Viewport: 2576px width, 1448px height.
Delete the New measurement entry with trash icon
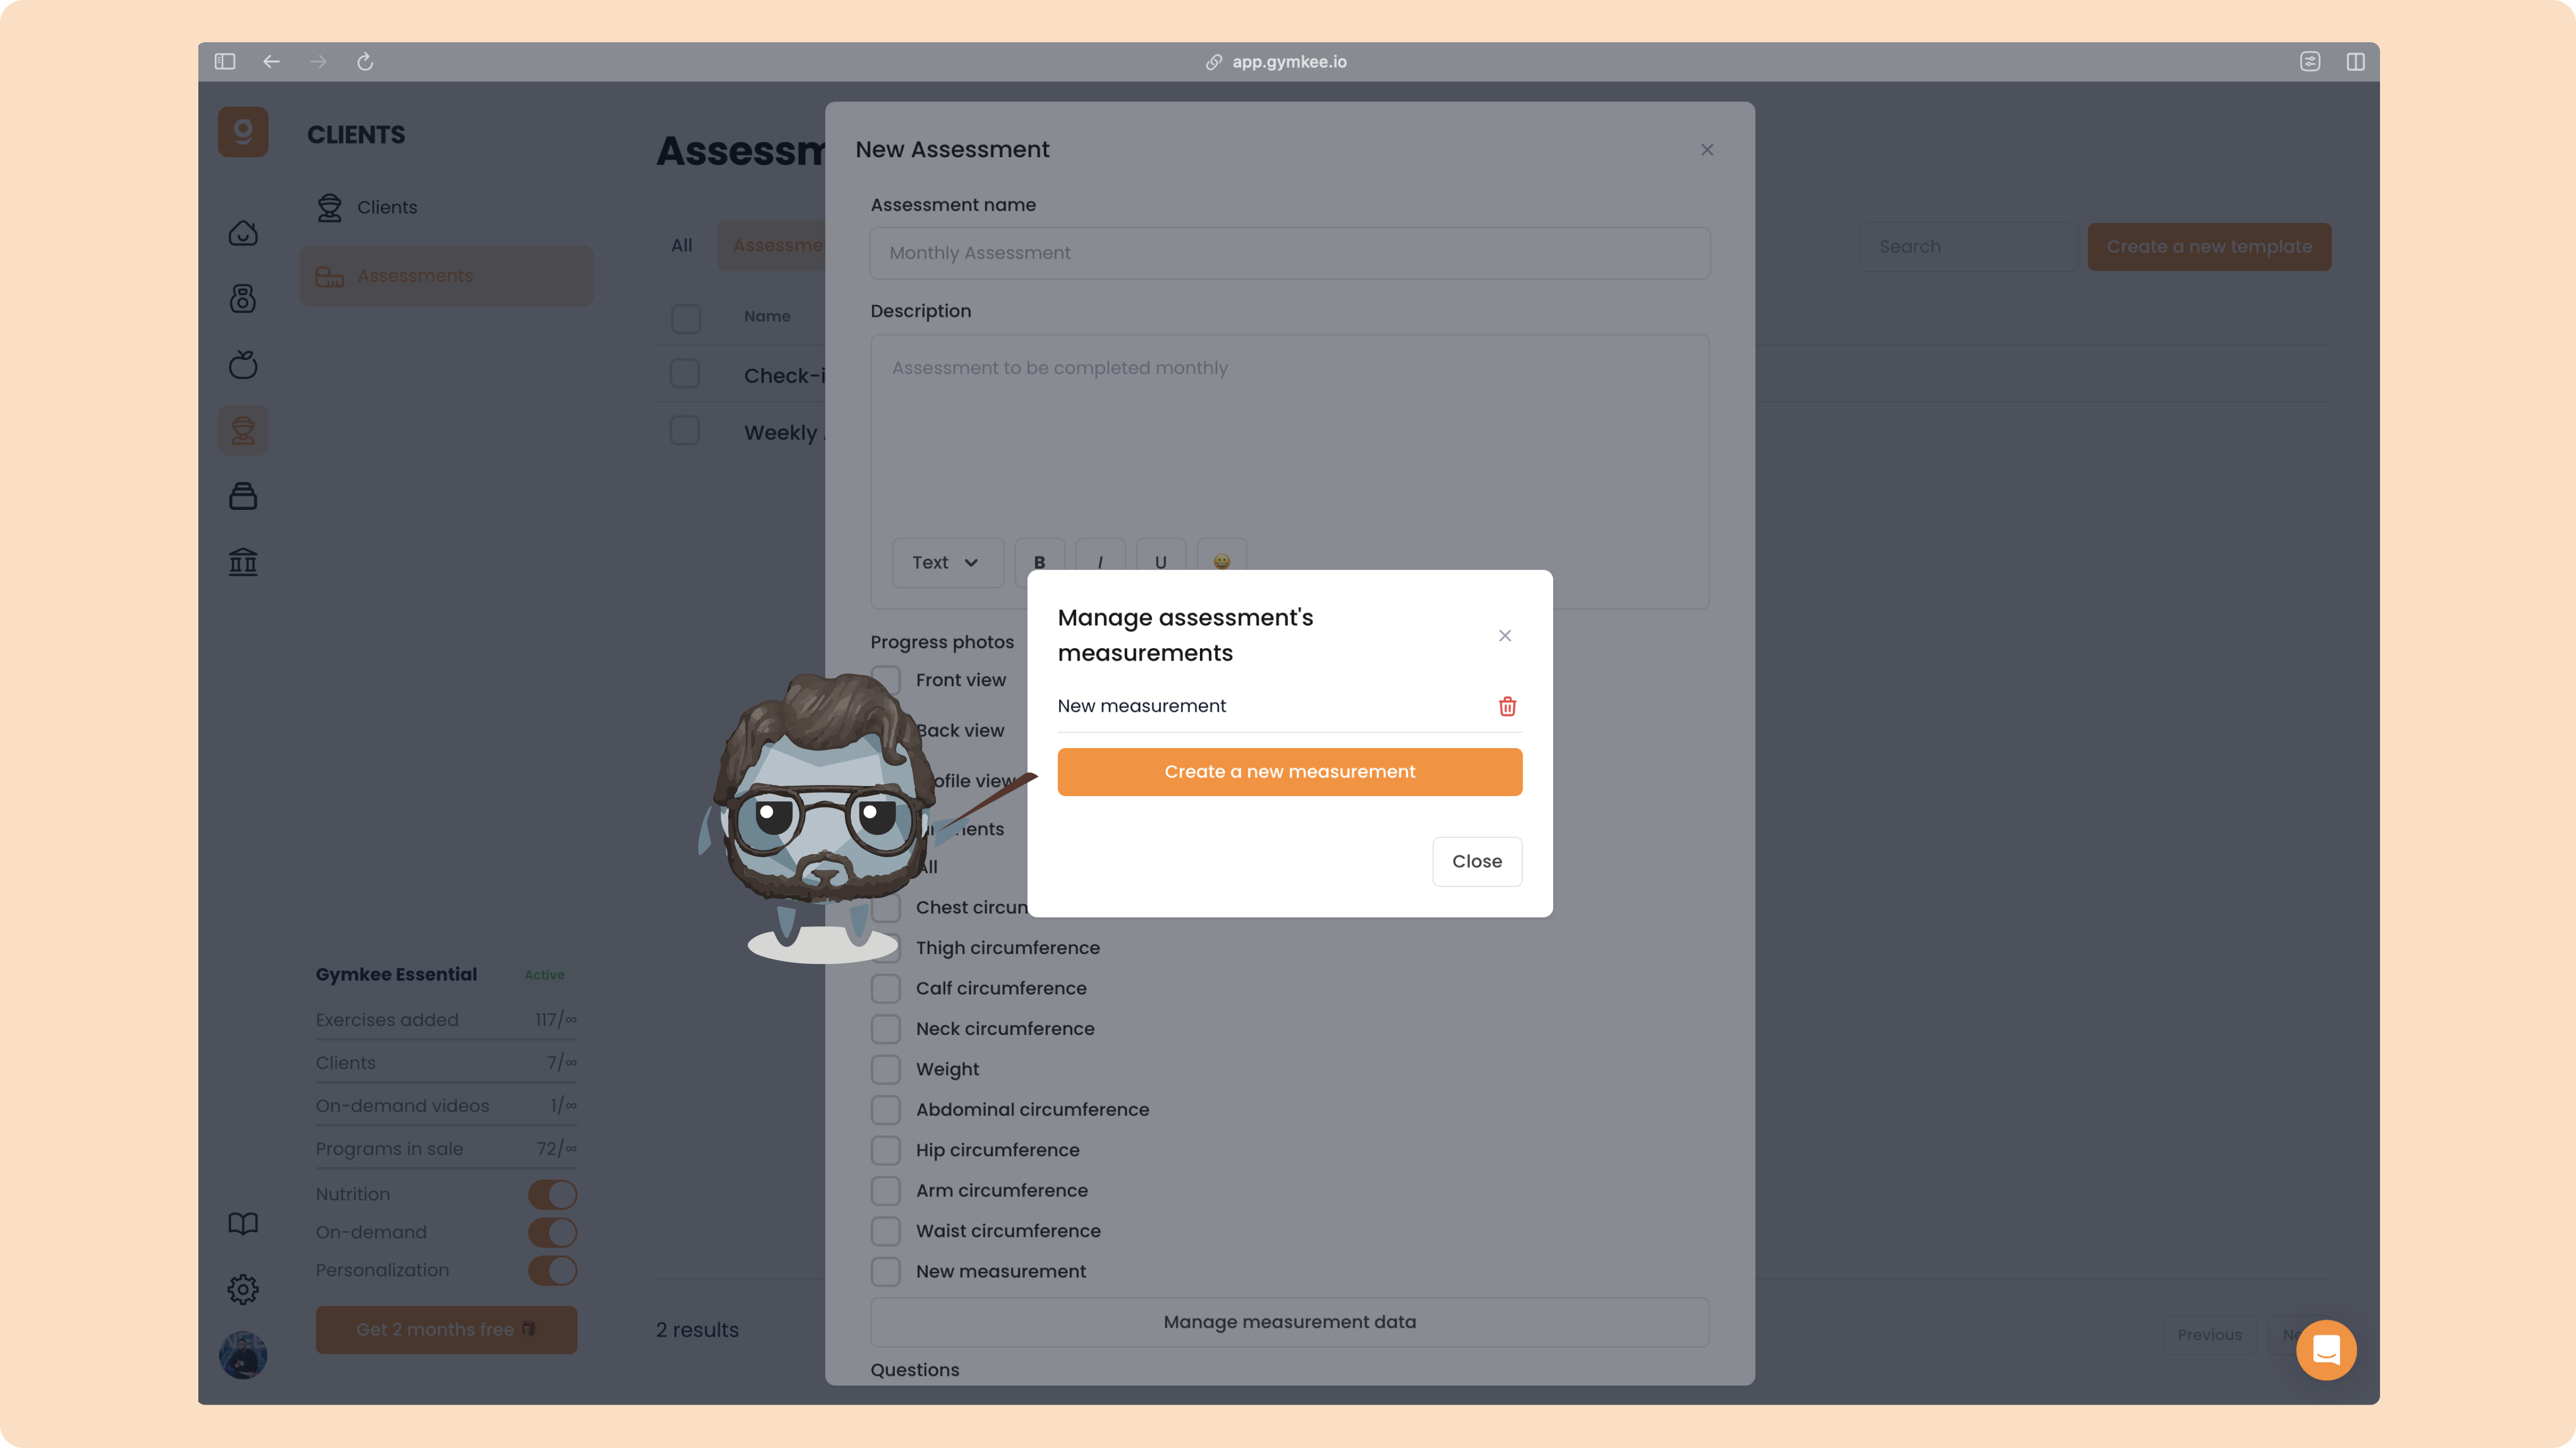coord(1507,706)
